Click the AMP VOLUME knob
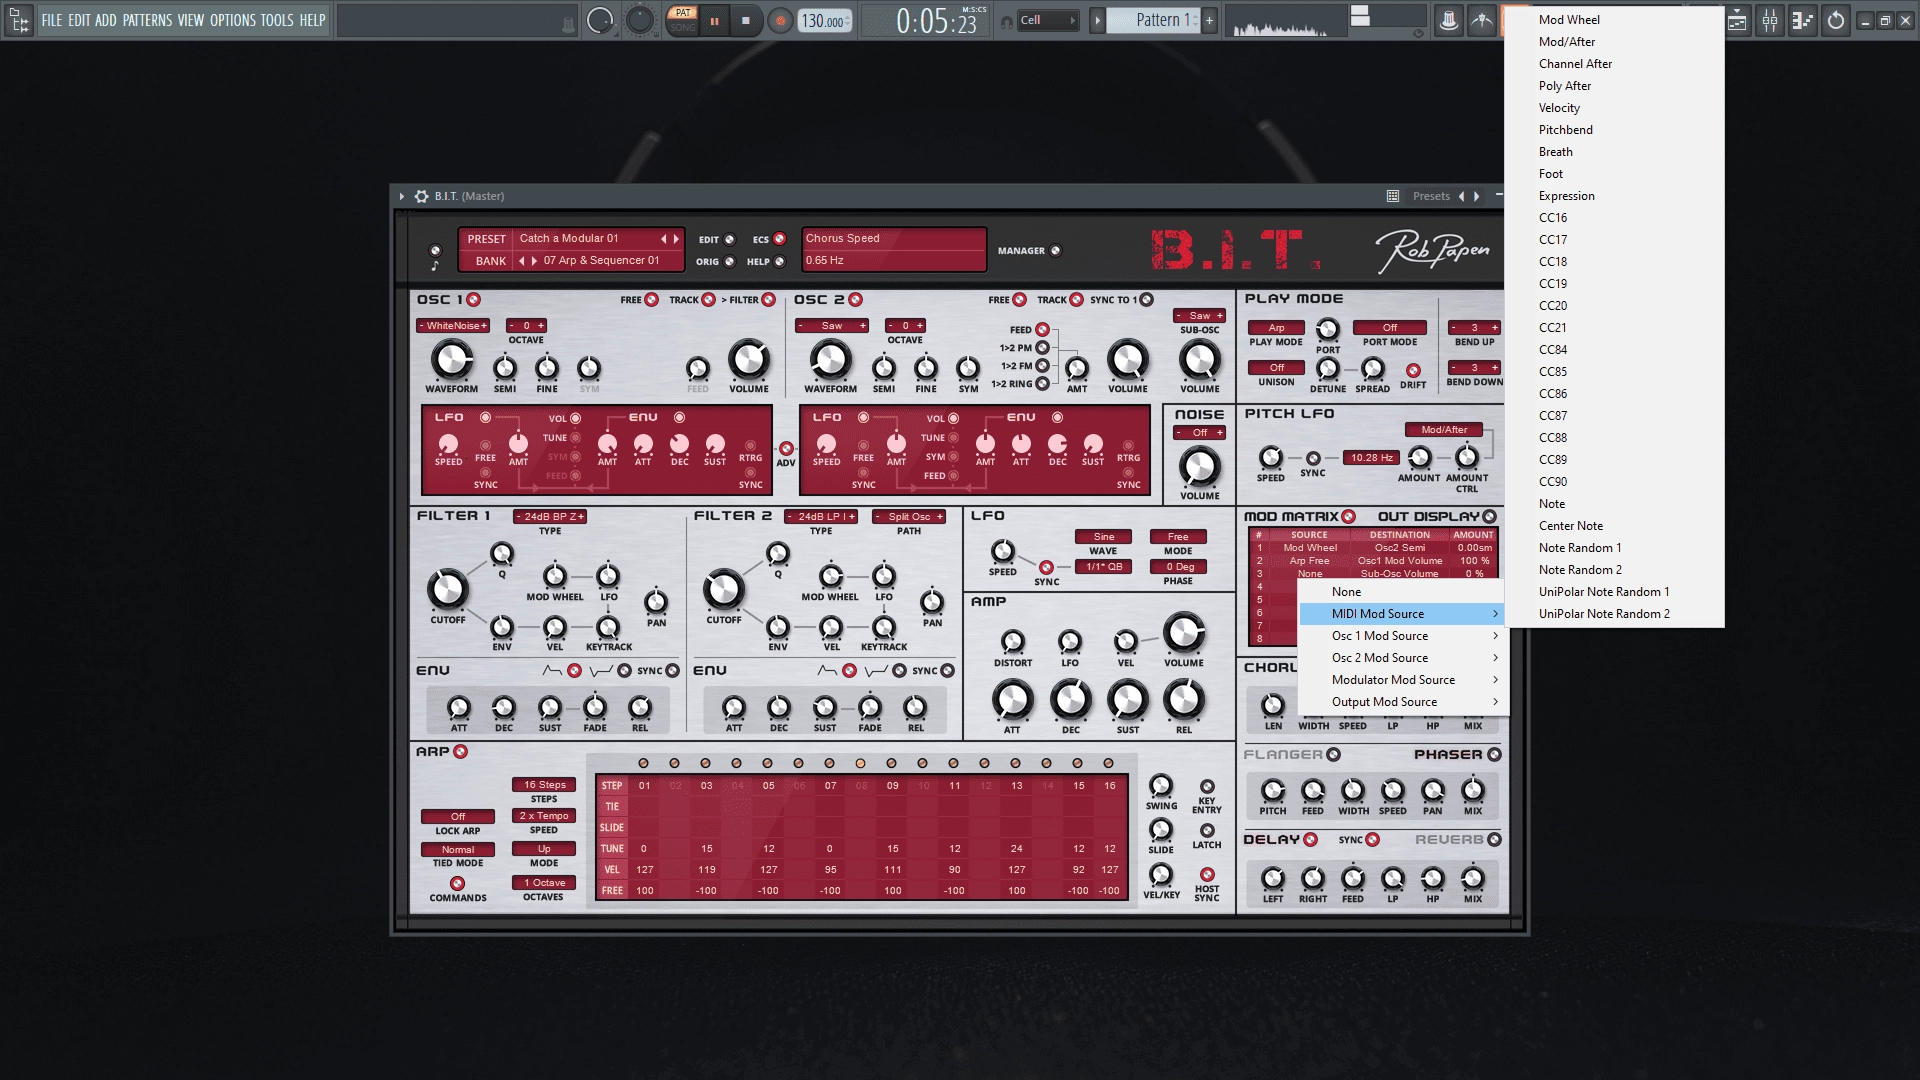Viewport: 1920px width, 1080px height. [1184, 633]
